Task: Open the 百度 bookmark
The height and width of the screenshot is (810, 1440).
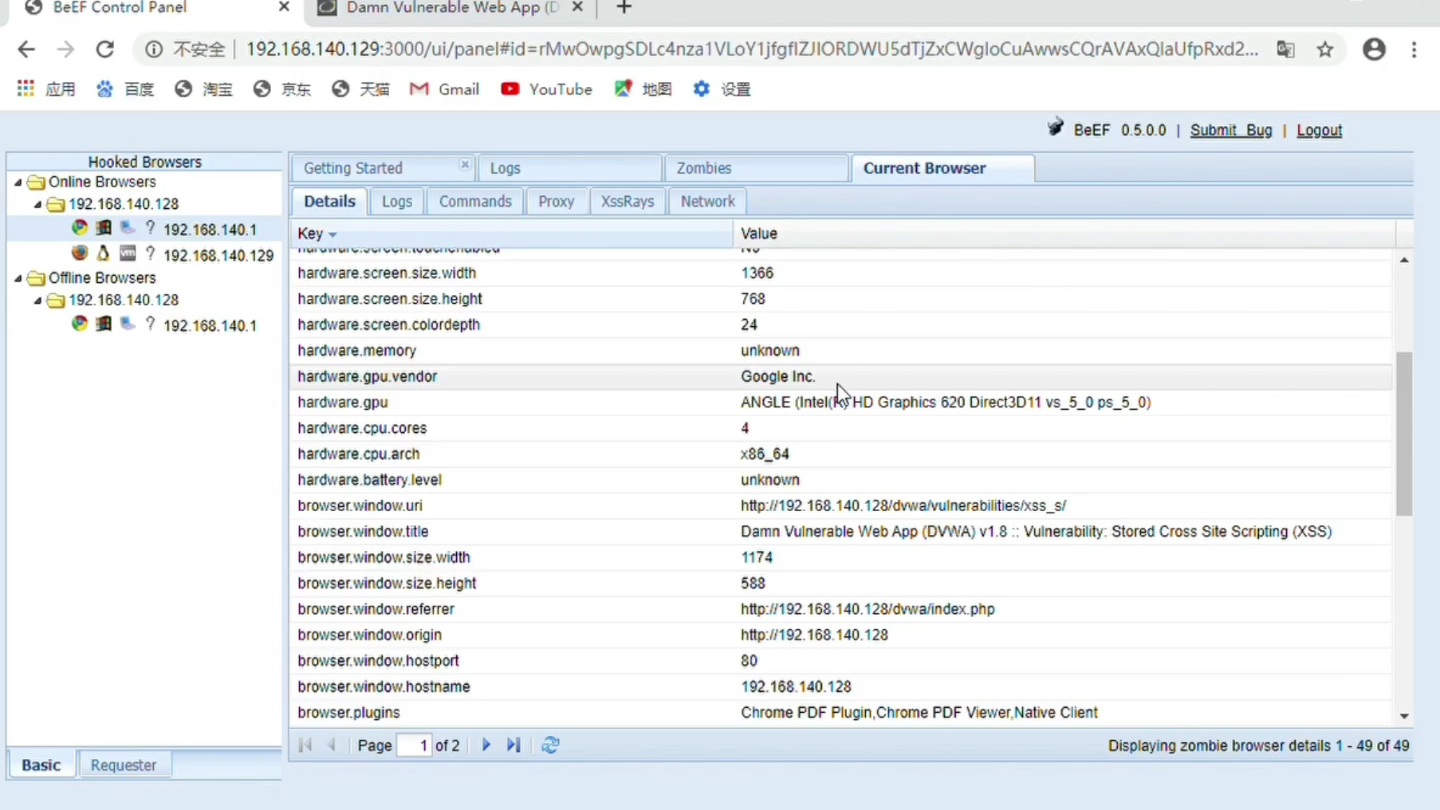Action: pyautogui.click(x=125, y=89)
